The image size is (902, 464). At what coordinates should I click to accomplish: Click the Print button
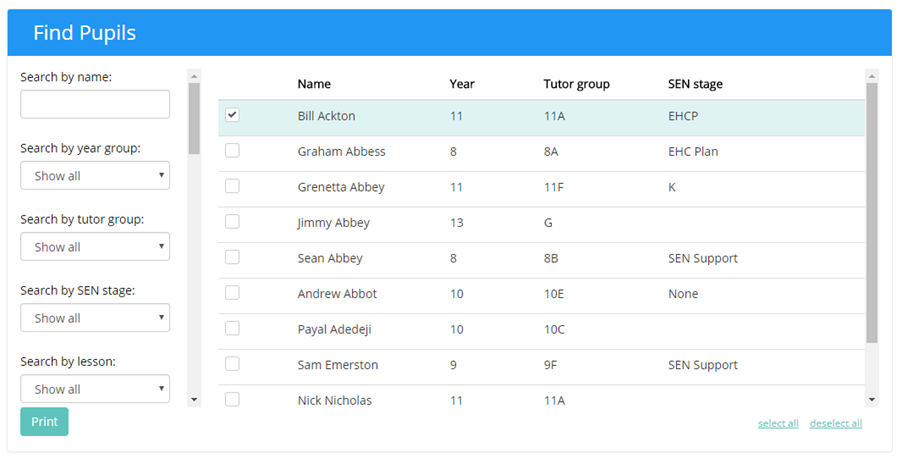click(44, 422)
